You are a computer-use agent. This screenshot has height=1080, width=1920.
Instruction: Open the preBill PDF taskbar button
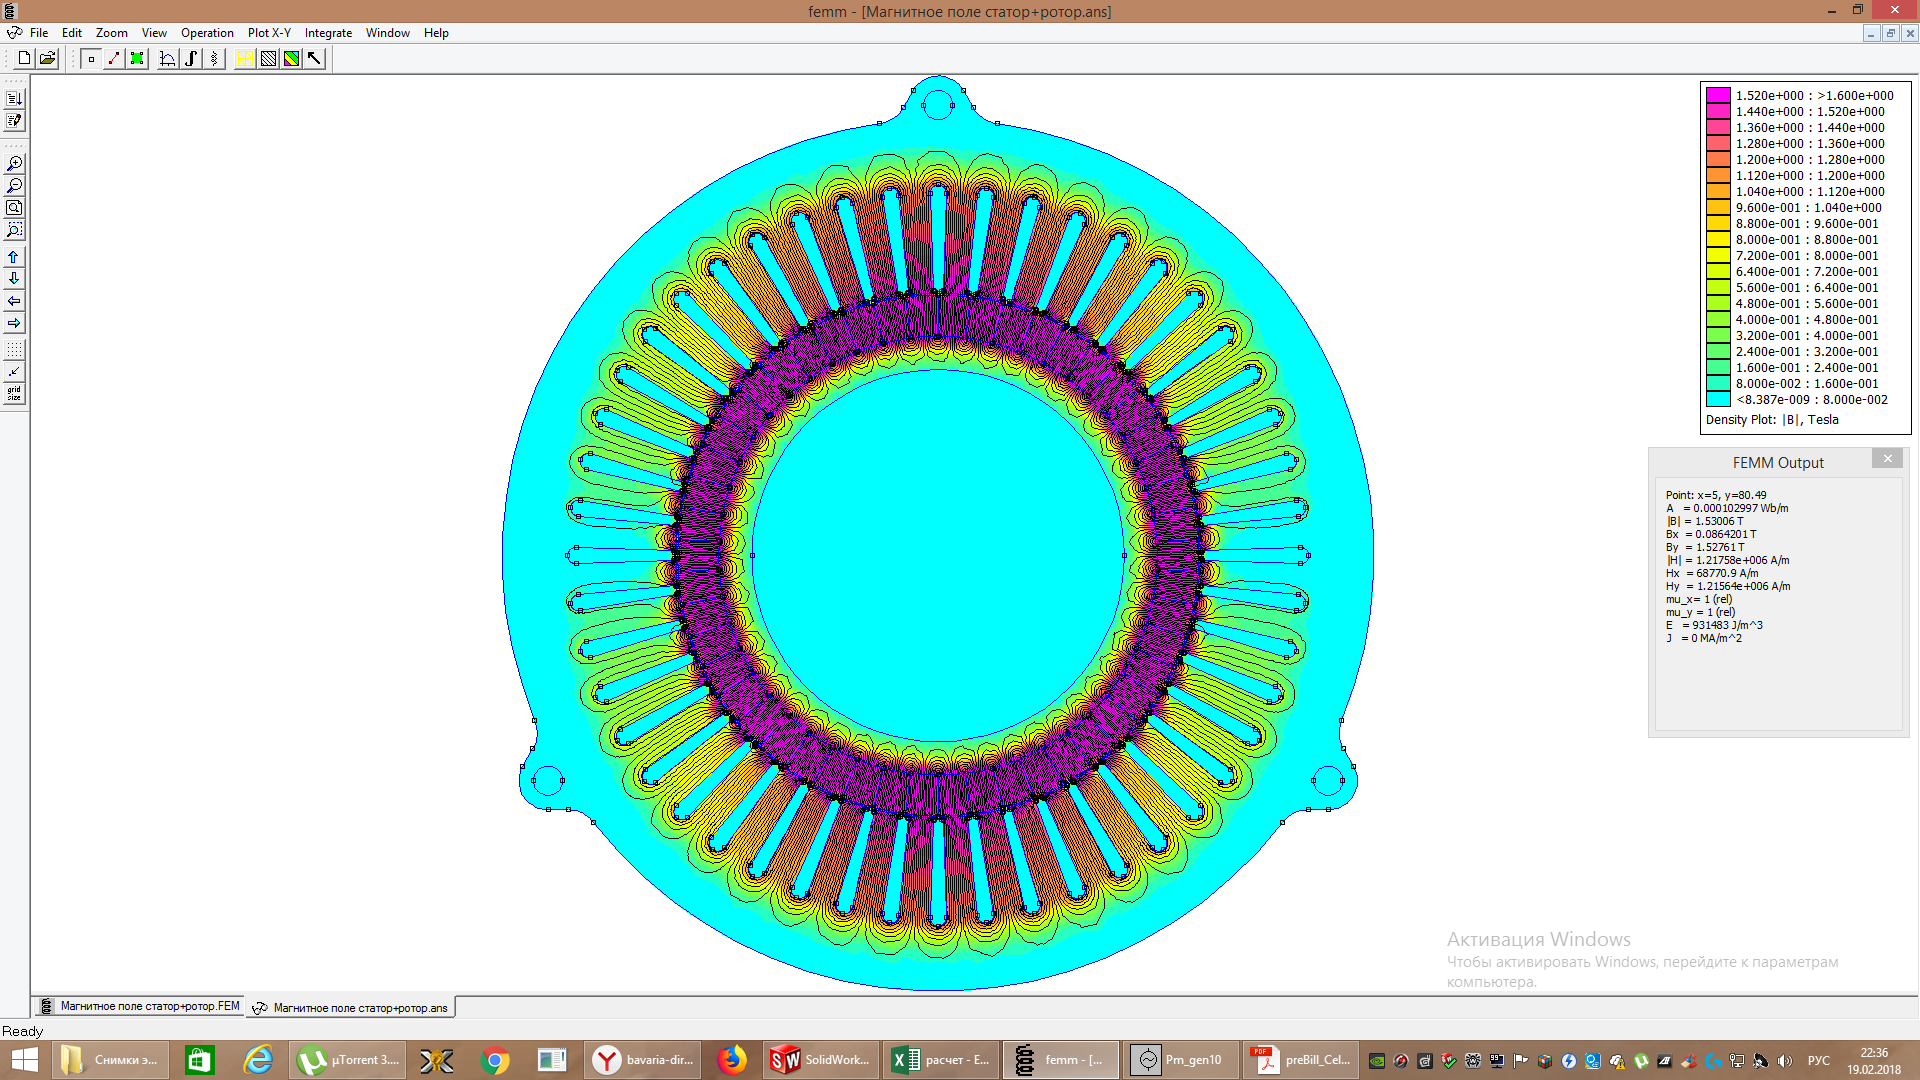tap(1300, 1060)
